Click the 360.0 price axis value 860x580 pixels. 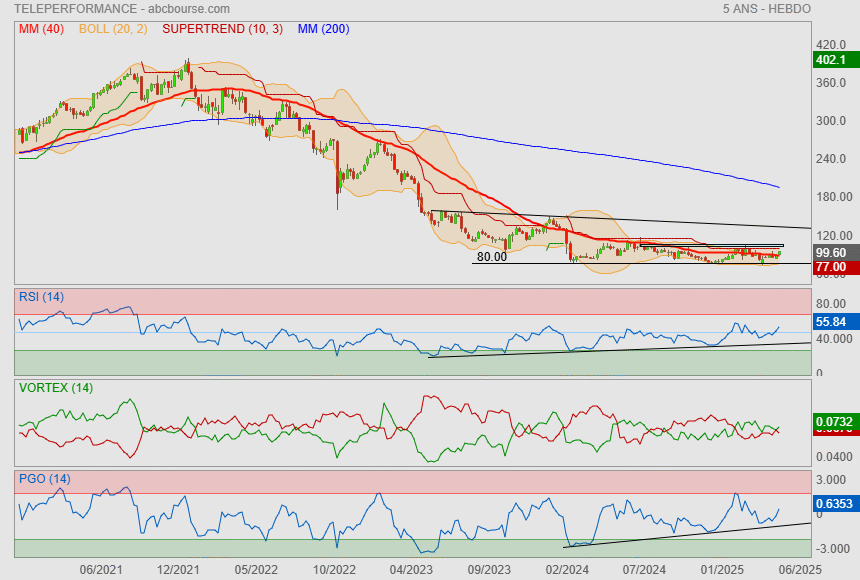(x=831, y=83)
